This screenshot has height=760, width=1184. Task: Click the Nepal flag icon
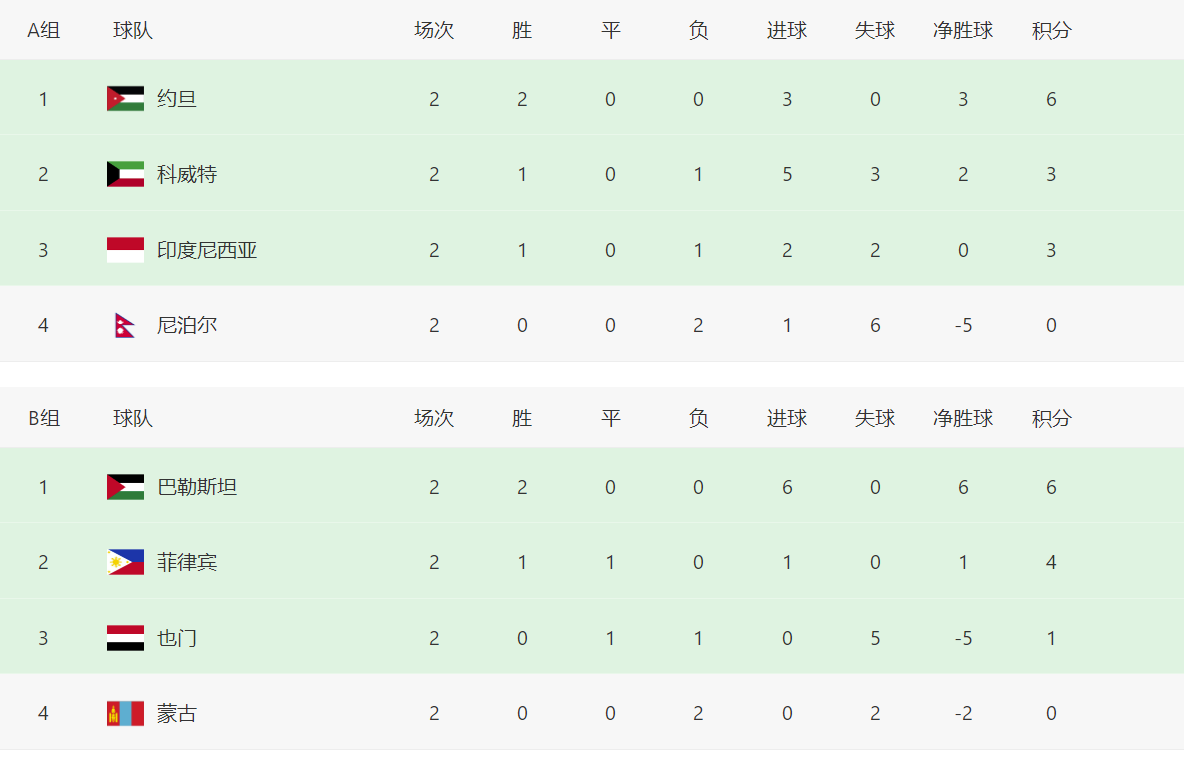coord(125,326)
